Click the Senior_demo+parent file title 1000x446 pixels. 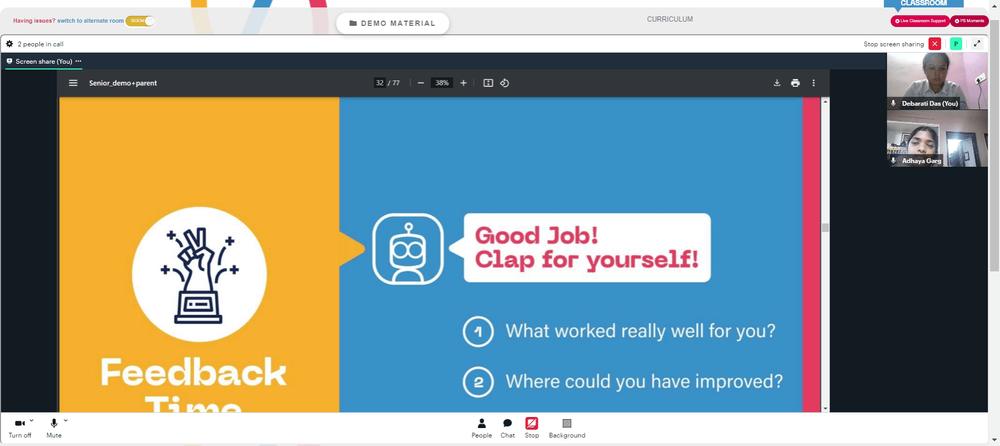pyautogui.click(x=123, y=83)
